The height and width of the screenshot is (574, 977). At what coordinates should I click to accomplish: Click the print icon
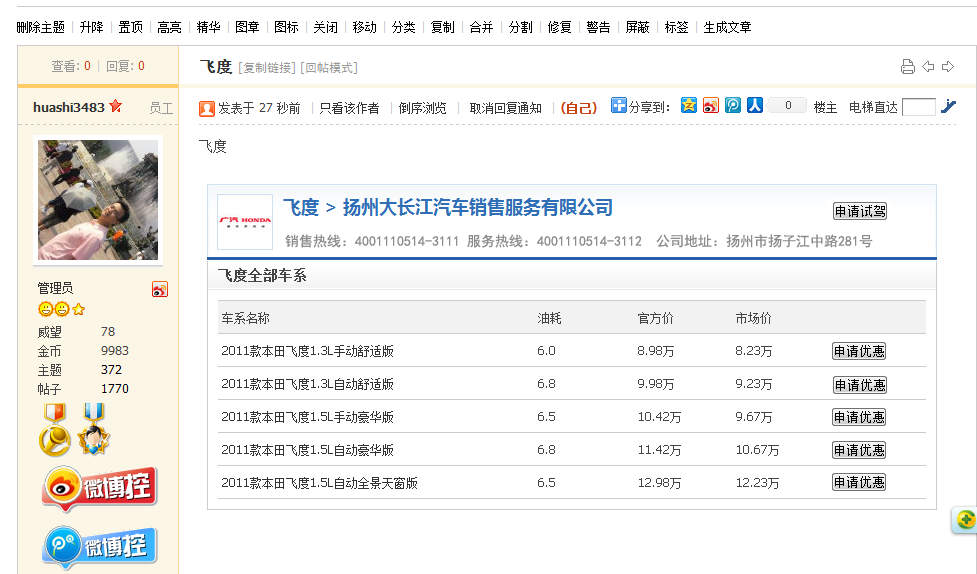pos(908,67)
